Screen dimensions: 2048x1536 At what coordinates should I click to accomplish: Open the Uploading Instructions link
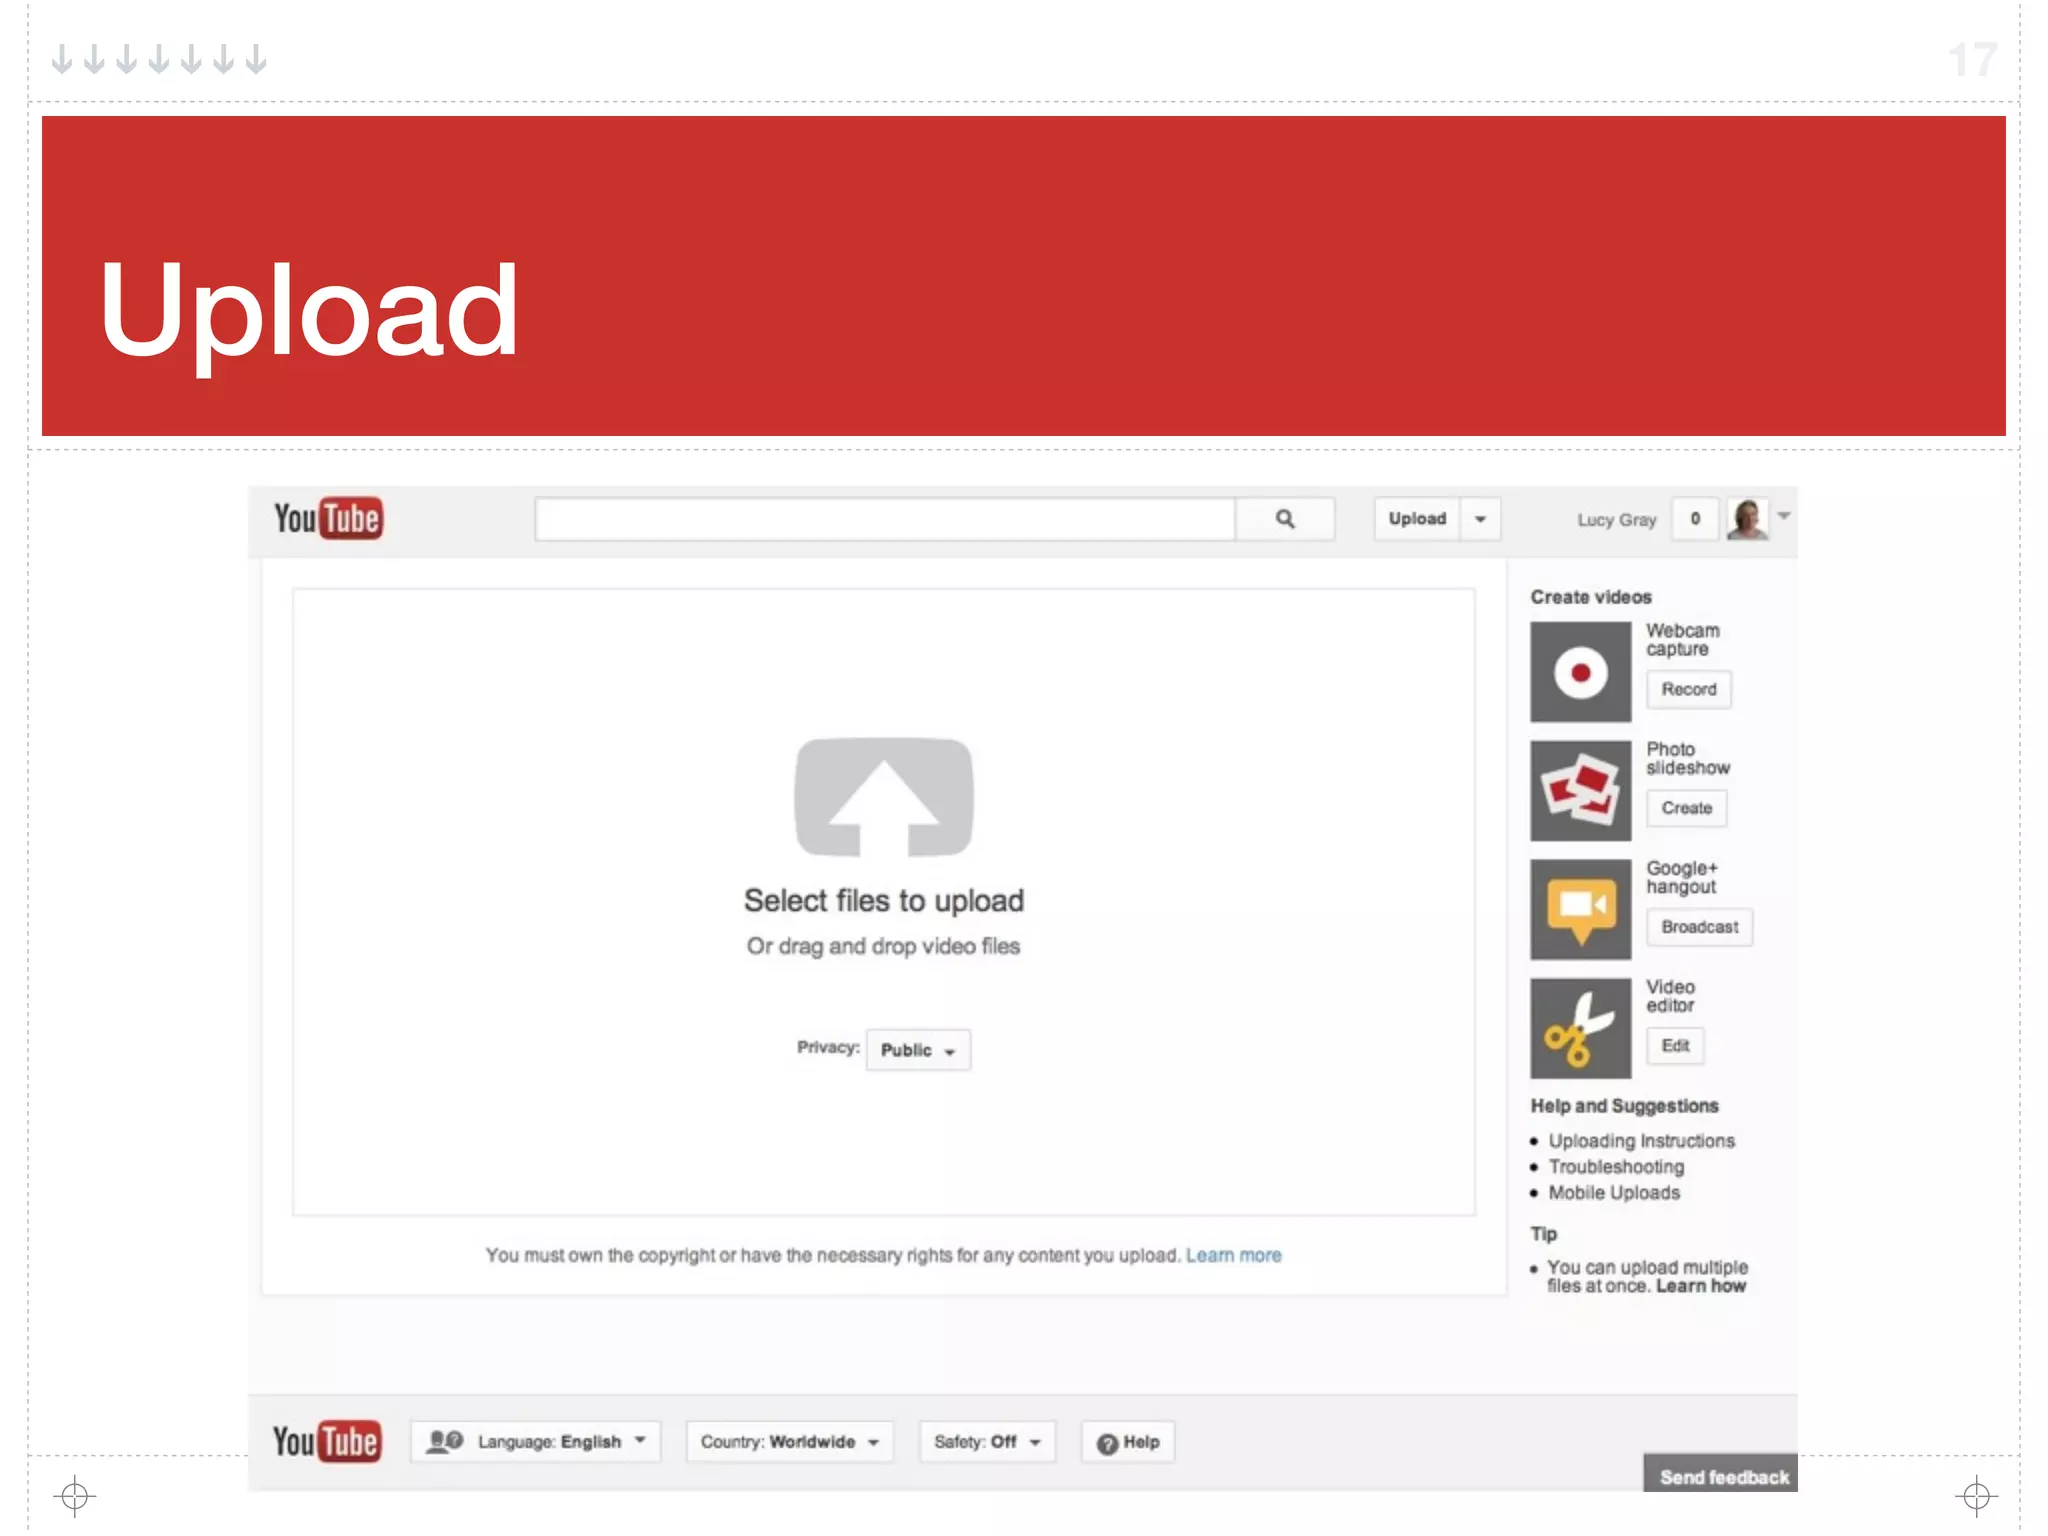click(x=1641, y=1141)
